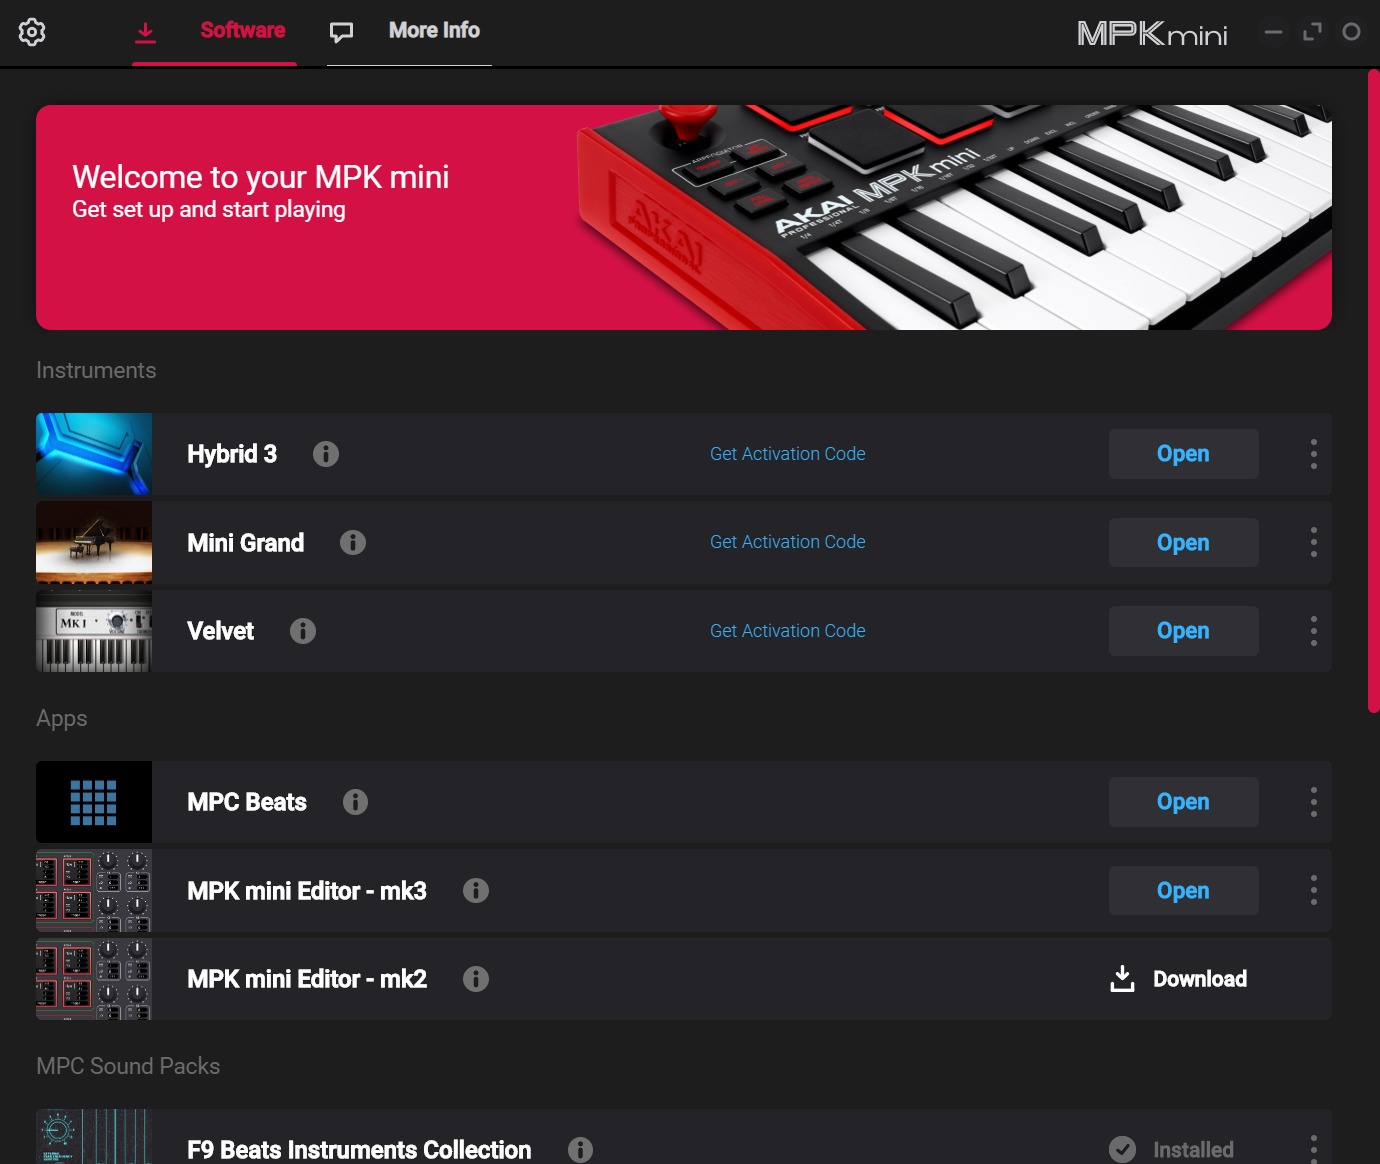Show info for MPK mini Editor - mk2
This screenshot has width=1380, height=1164.
click(x=476, y=979)
